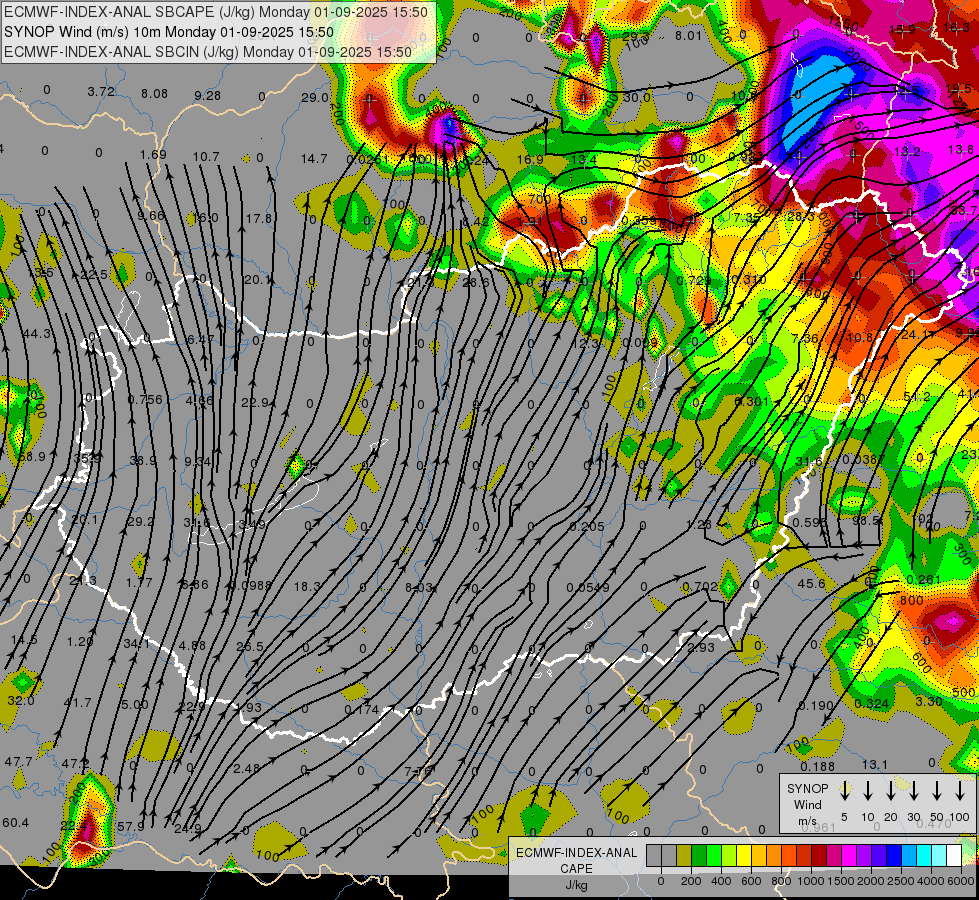979x900 pixels.
Task: Click the map value '18.3'
Action: (307, 586)
